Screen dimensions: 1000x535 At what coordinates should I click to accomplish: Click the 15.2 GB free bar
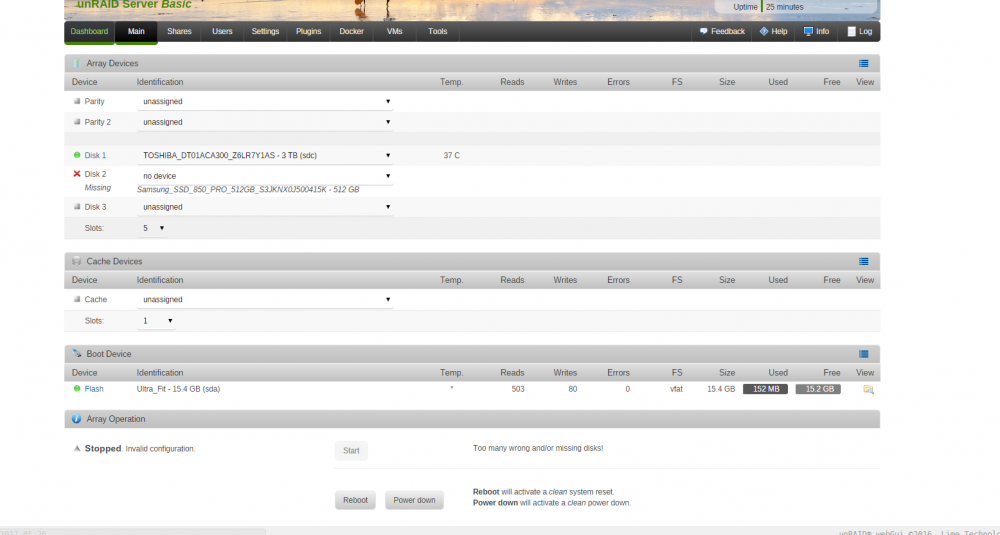point(818,389)
